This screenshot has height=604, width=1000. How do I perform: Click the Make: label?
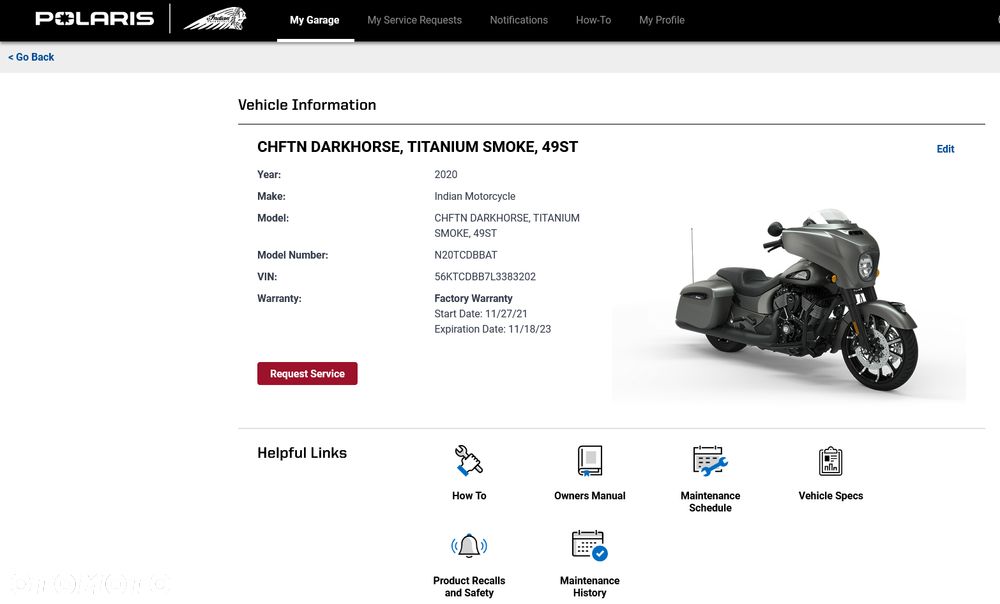tap(271, 196)
